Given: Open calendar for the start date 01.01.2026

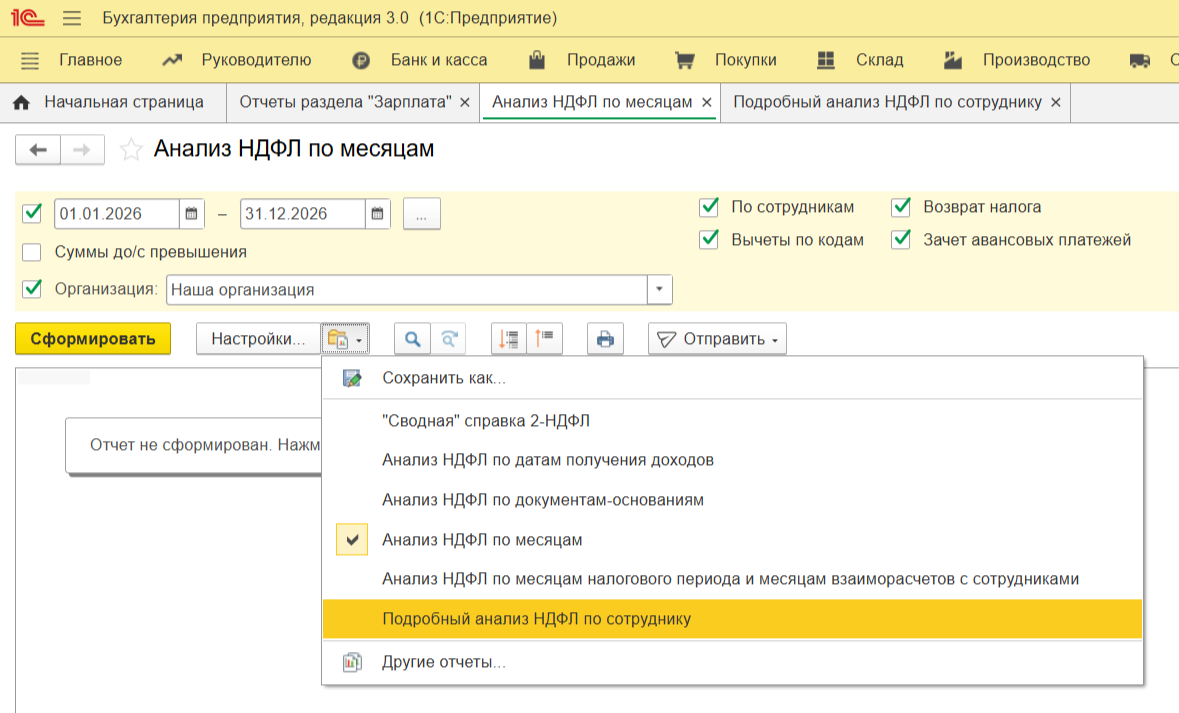Looking at the screenshot, I should [x=192, y=214].
